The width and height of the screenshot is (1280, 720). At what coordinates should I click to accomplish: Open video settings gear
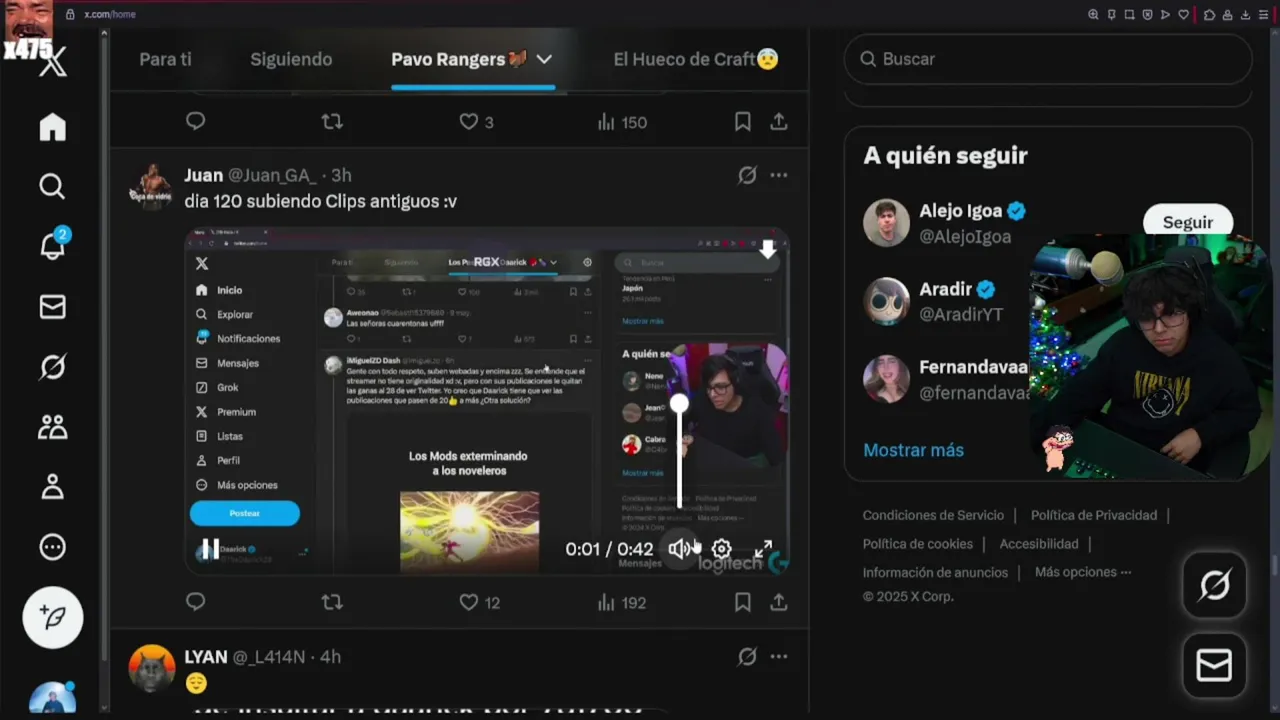pyautogui.click(x=721, y=548)
